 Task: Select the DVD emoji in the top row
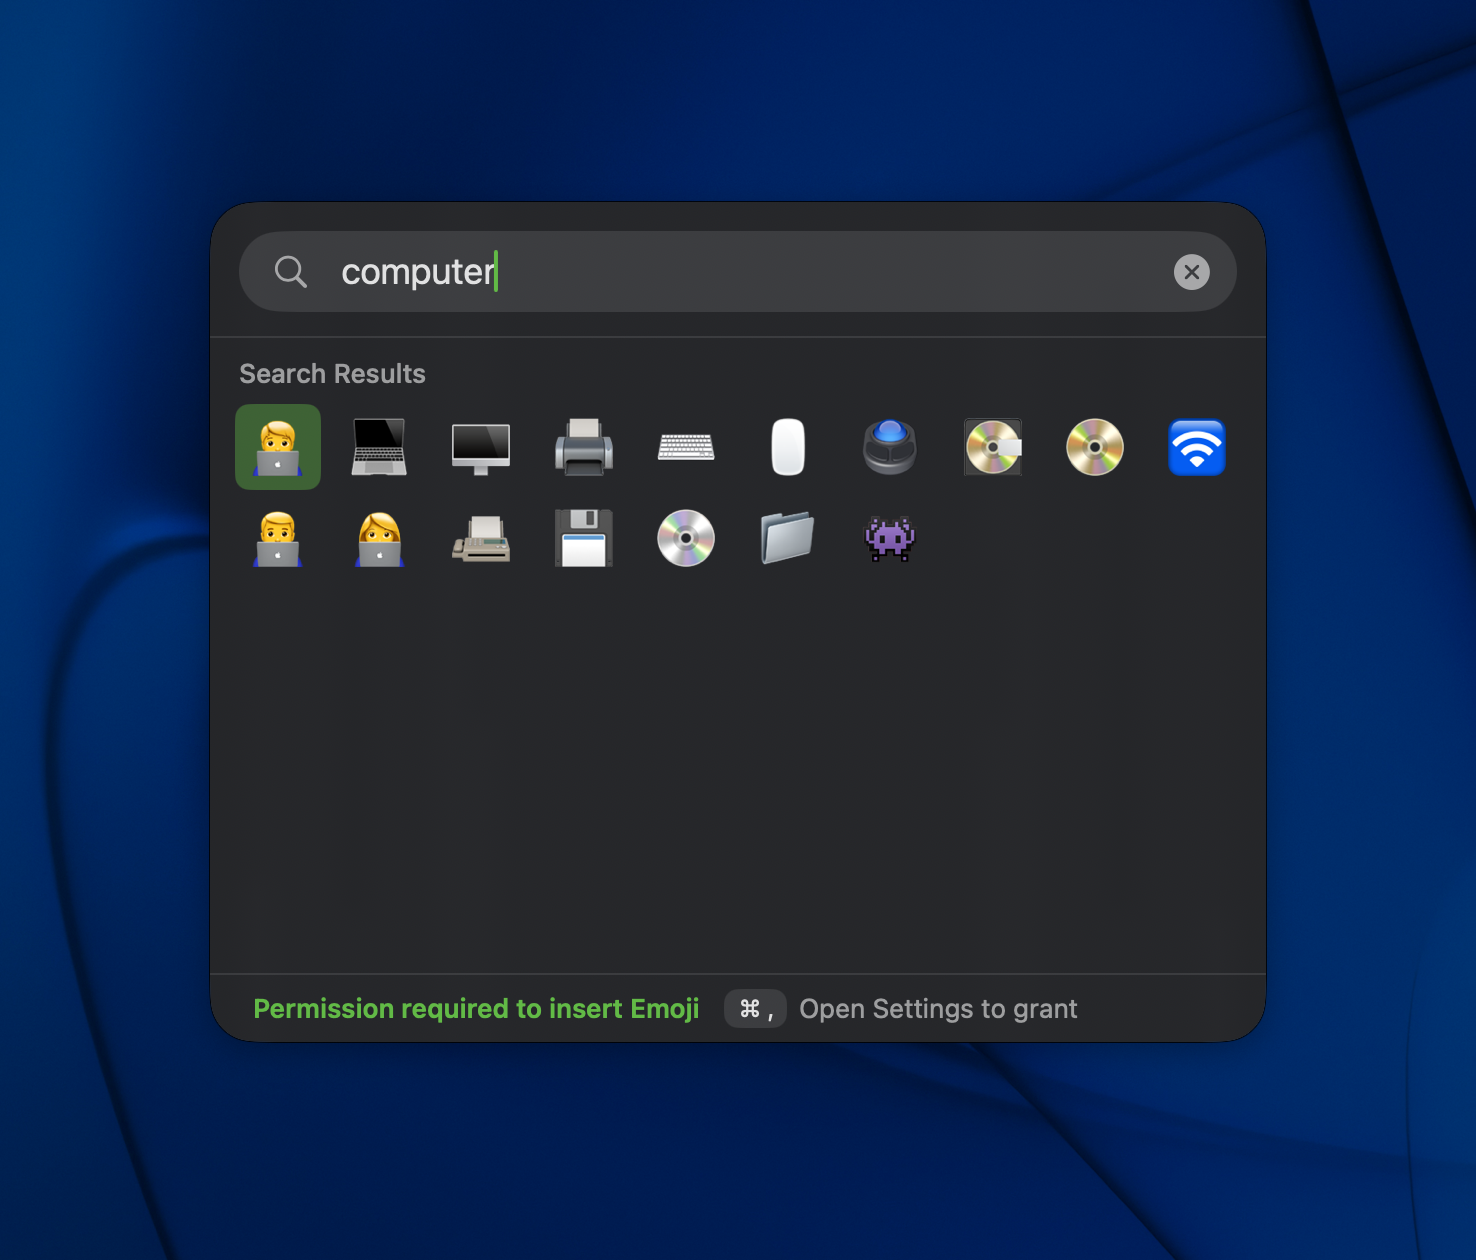point(1094,447)
